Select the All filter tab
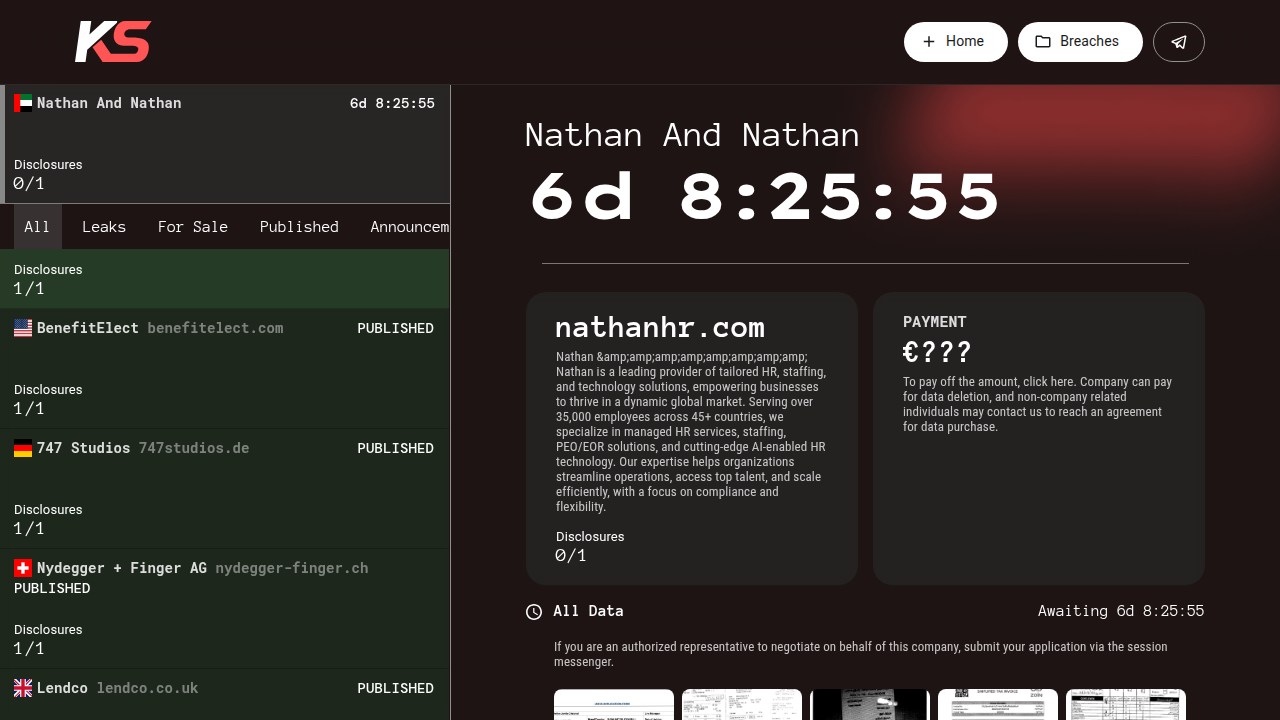1280x720 pixels. [x=37, y=227]
